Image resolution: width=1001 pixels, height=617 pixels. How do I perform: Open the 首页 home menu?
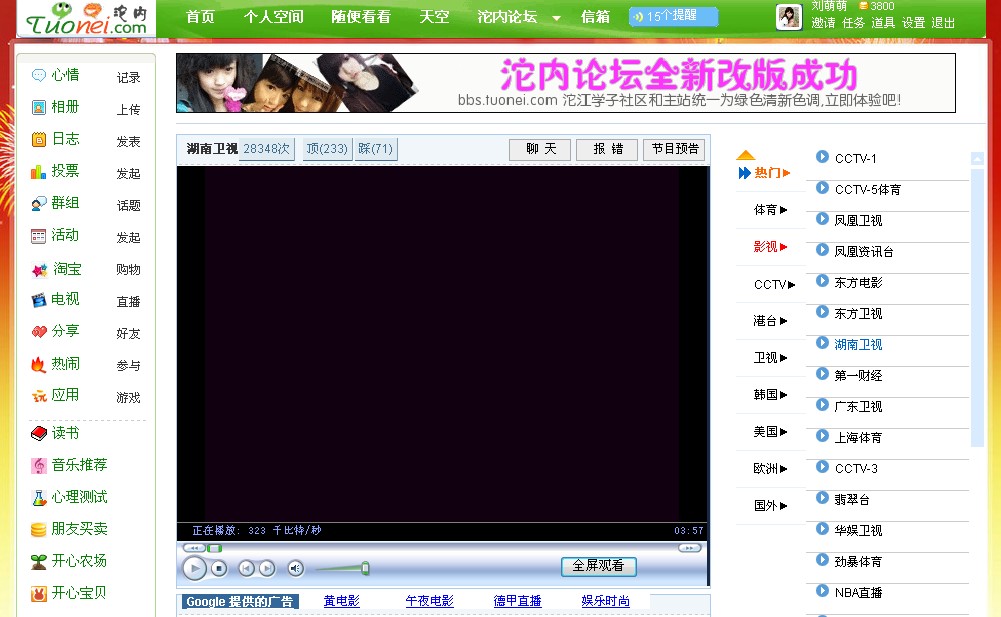200,17
